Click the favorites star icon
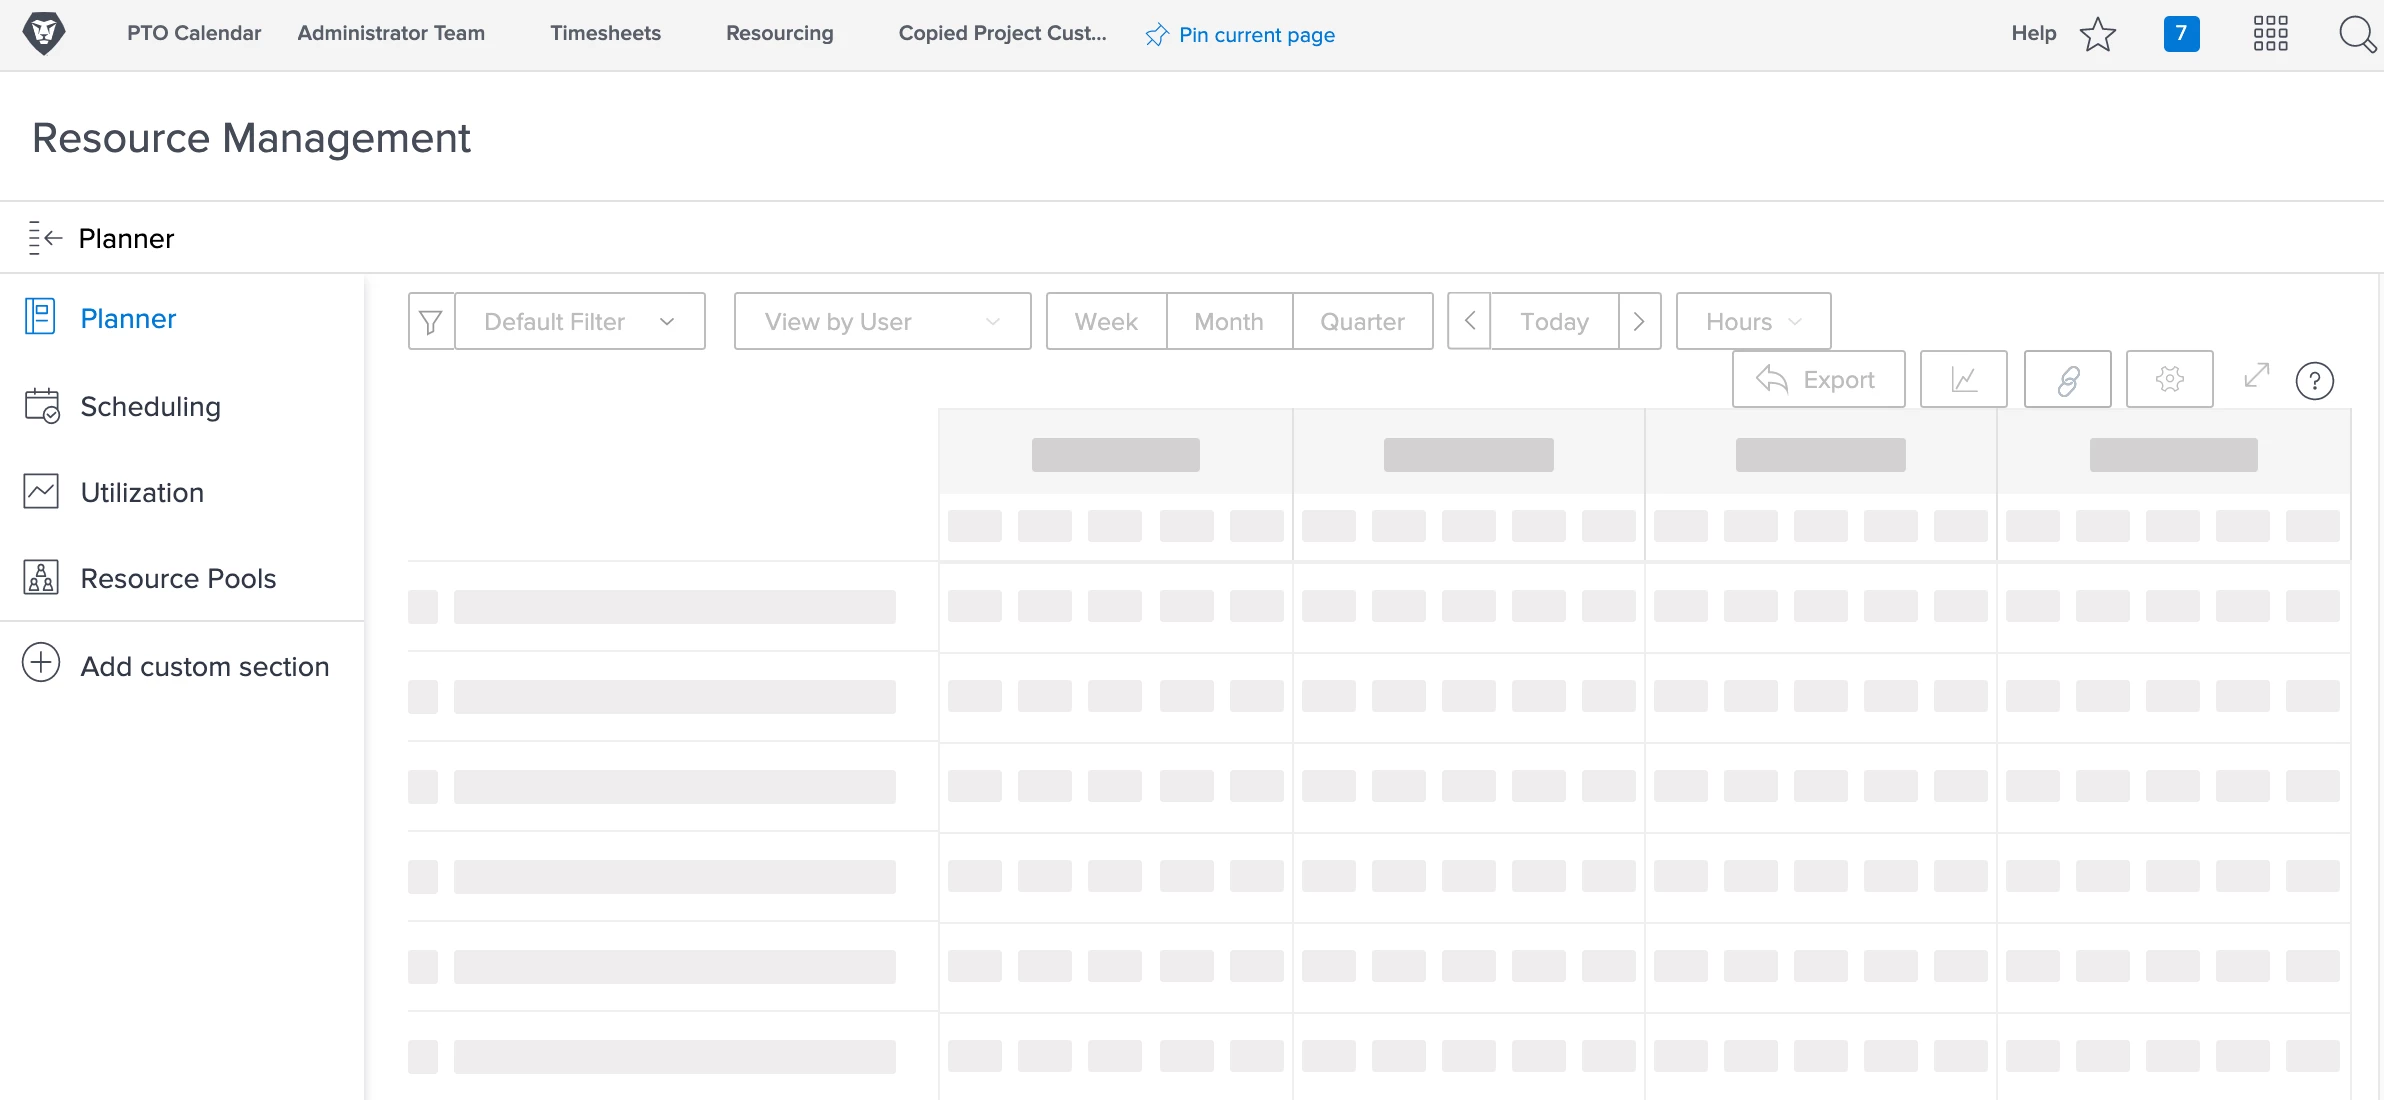Image resolution: width=2384 pixels, height=1100 pixels. pyautogui.click(x=2097, y=35)
